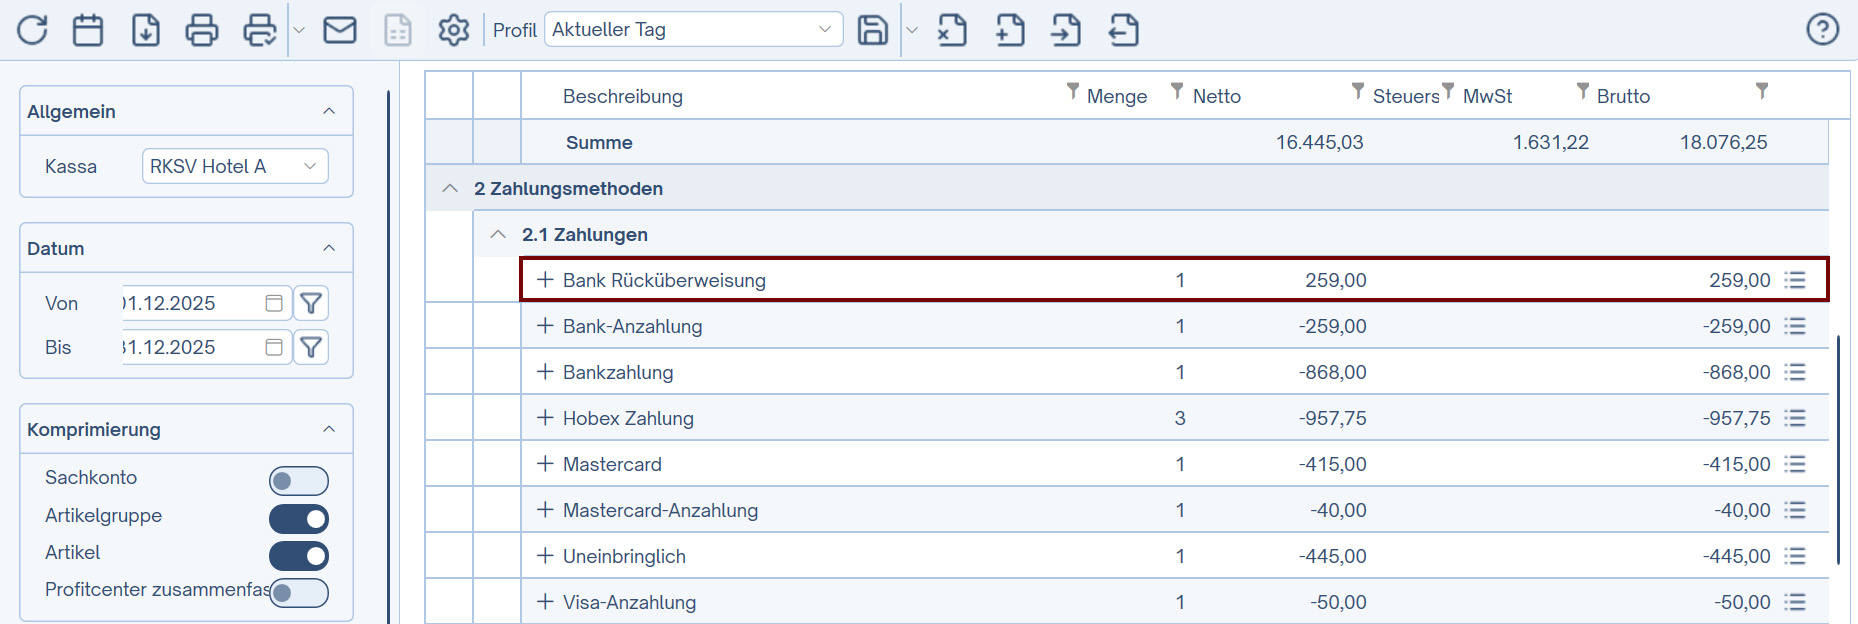The height and width of the screenshot is (624, 1858).
Task: Collapse the Komprimierung panel header
Action: pyautogui.click(x=186, y=429)
